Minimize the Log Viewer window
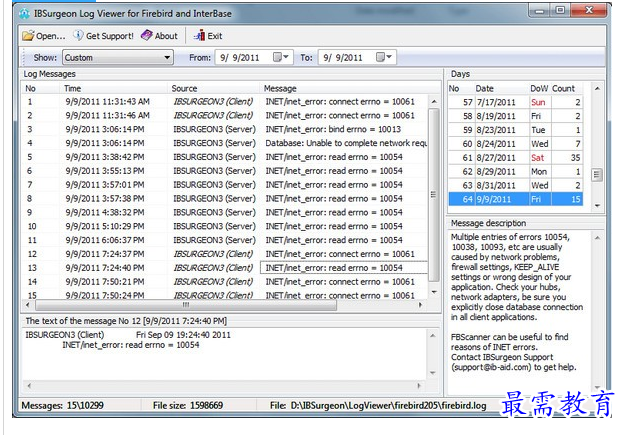This screenshot has width=623, height=435. pos(540,10)
